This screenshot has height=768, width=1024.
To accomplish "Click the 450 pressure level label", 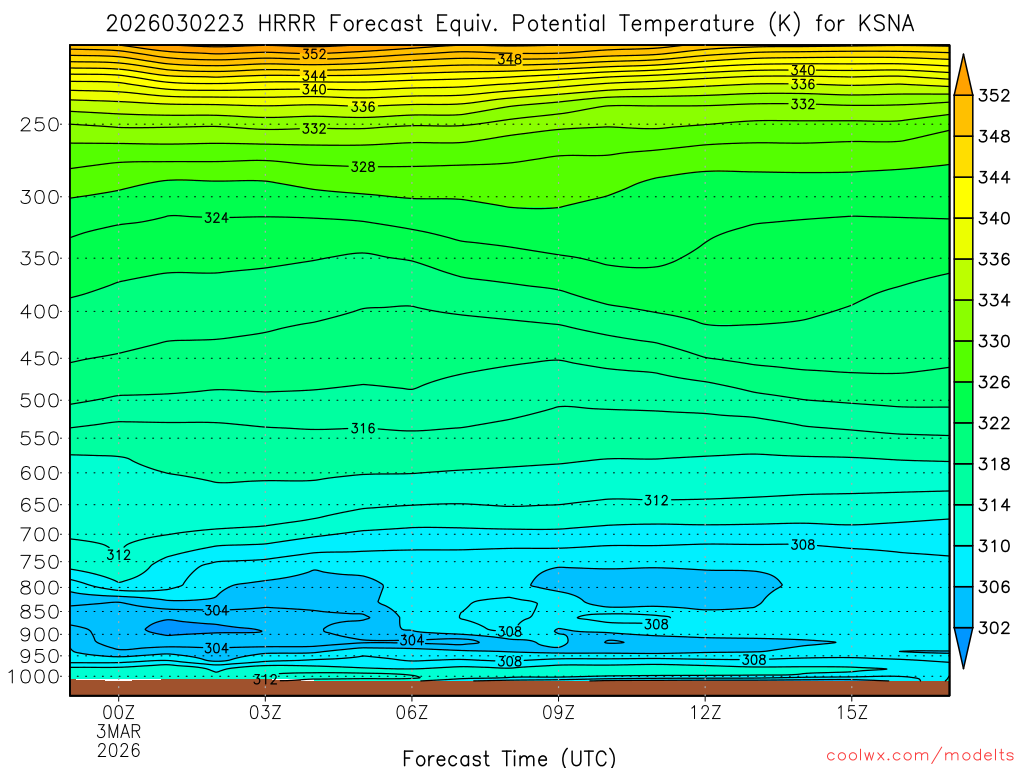I will [x=40, y=359].
